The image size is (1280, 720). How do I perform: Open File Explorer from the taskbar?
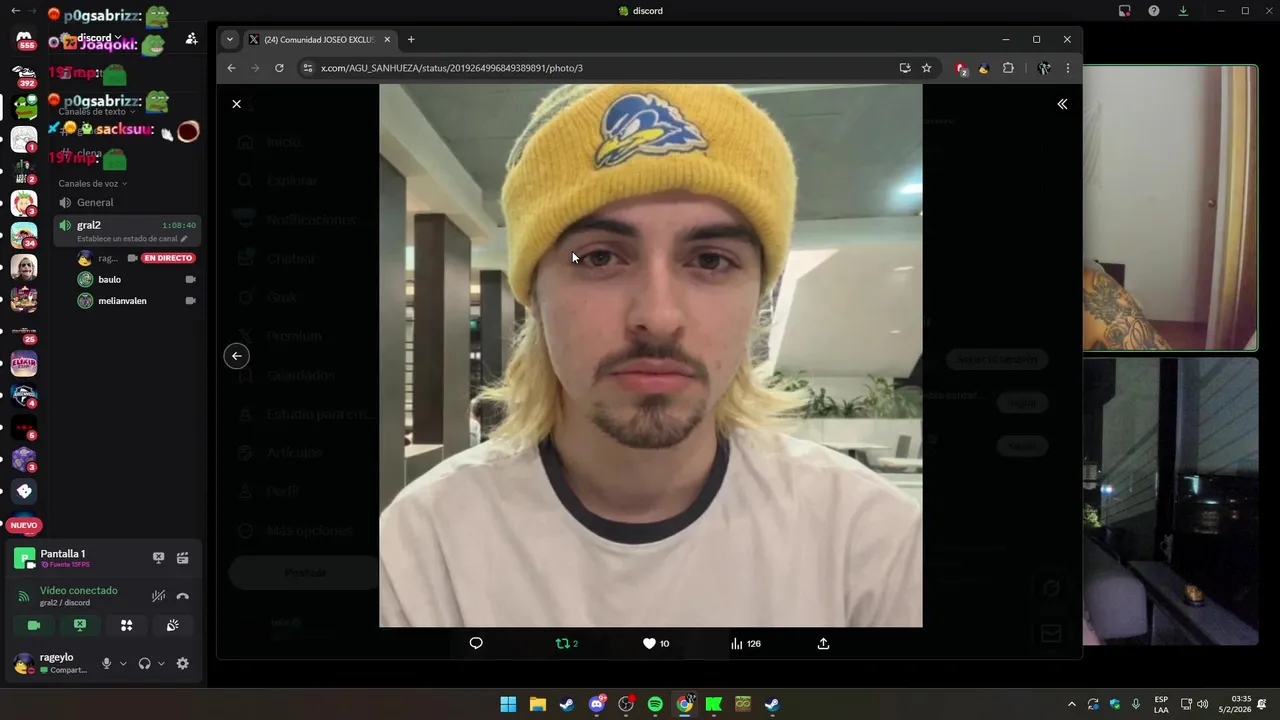click(x=537, y=704)
